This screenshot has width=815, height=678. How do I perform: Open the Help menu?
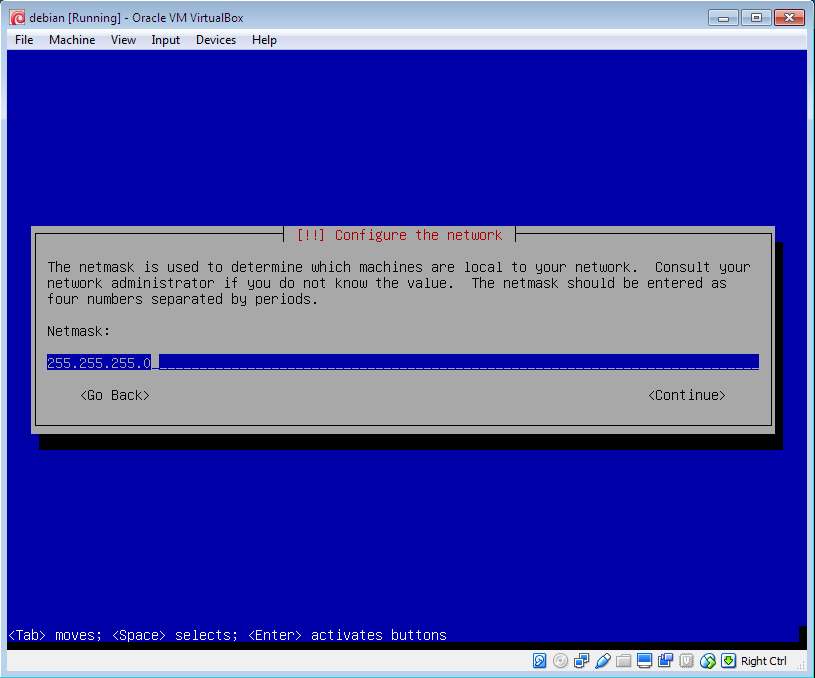point(264,40)
